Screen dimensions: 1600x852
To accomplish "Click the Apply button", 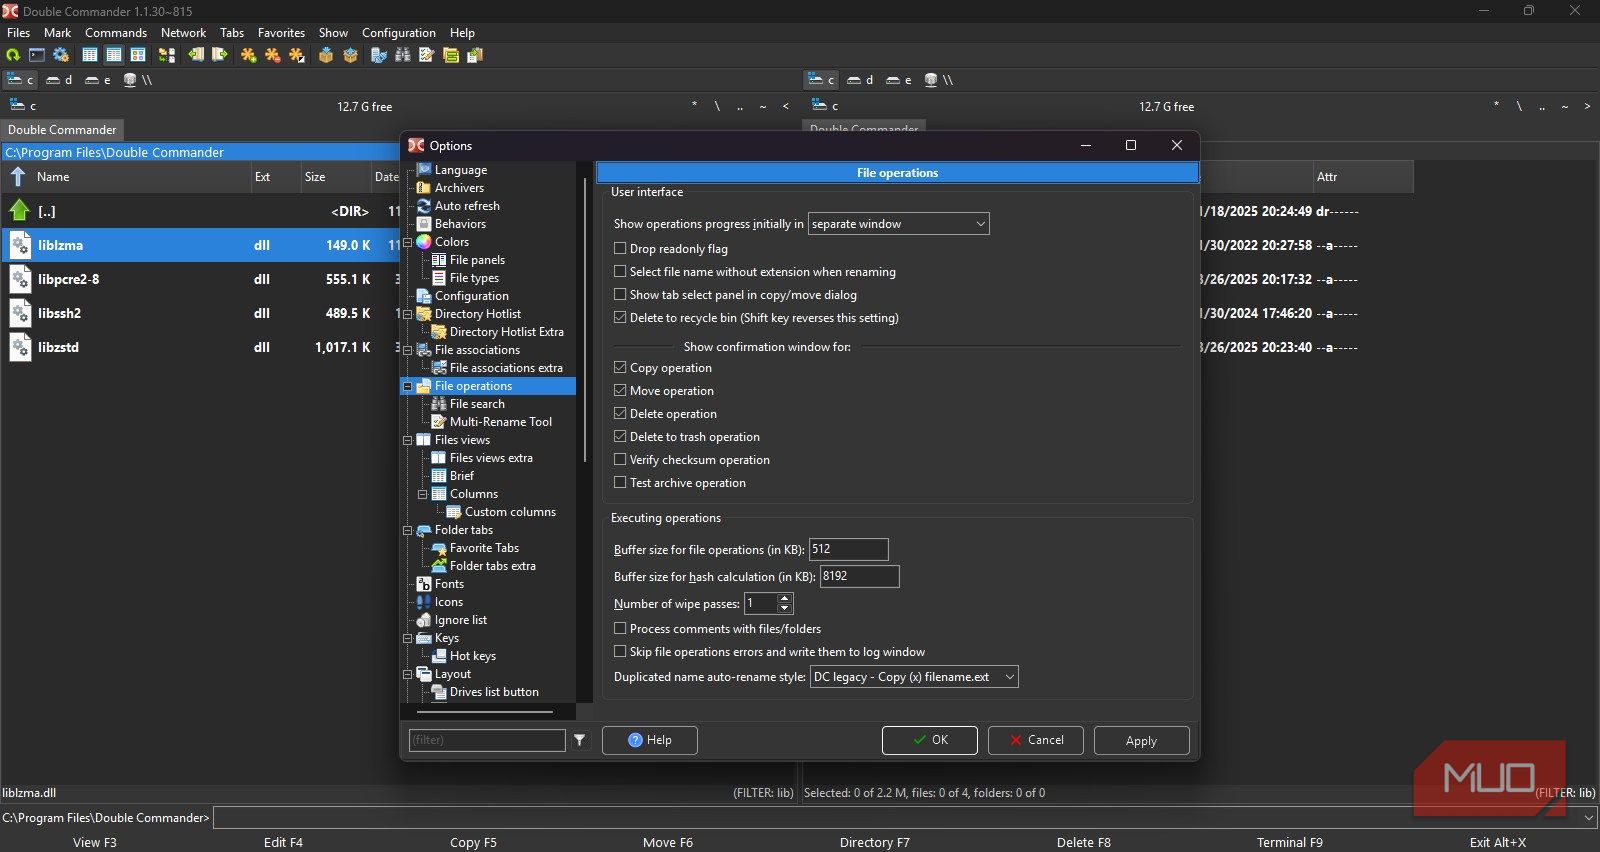I will [1141, 741].
